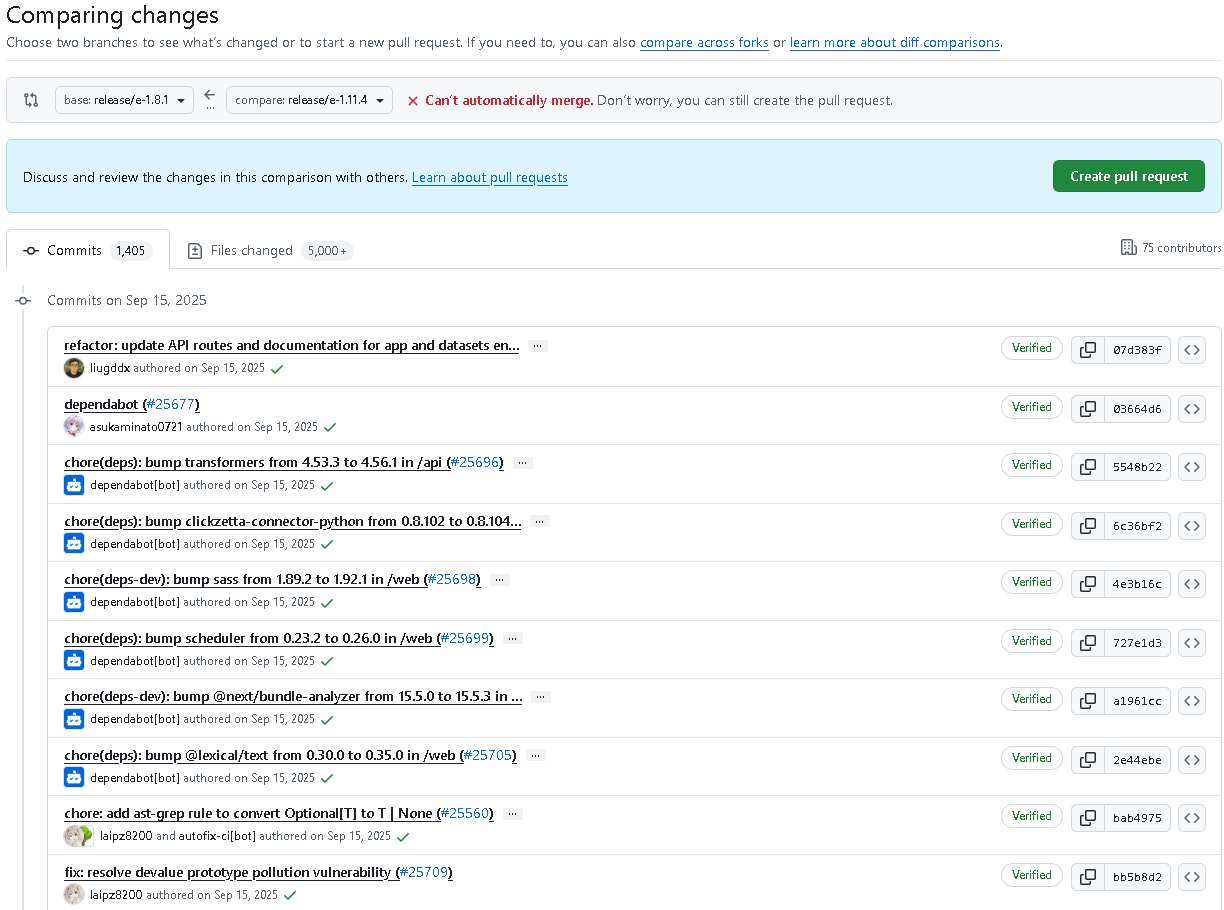Open liugddx author name link
The width and height of the screenshot is (1224, 910).
click(110, 368)
